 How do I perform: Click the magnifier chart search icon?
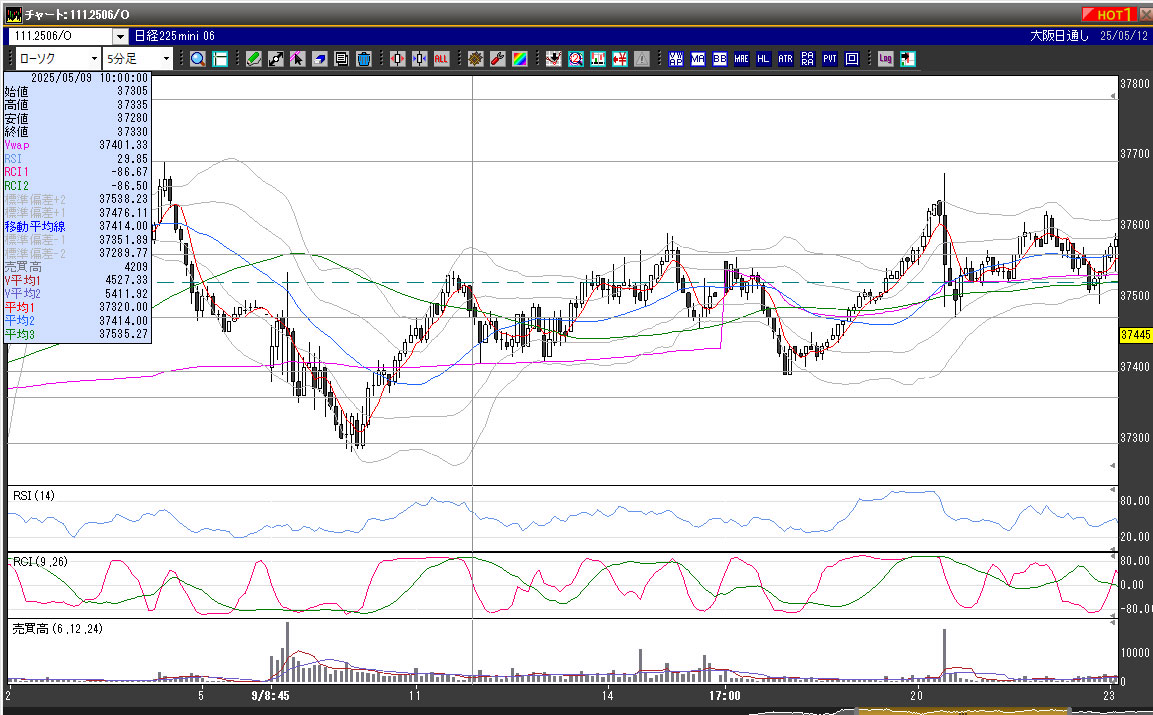[x=576, y=59]
